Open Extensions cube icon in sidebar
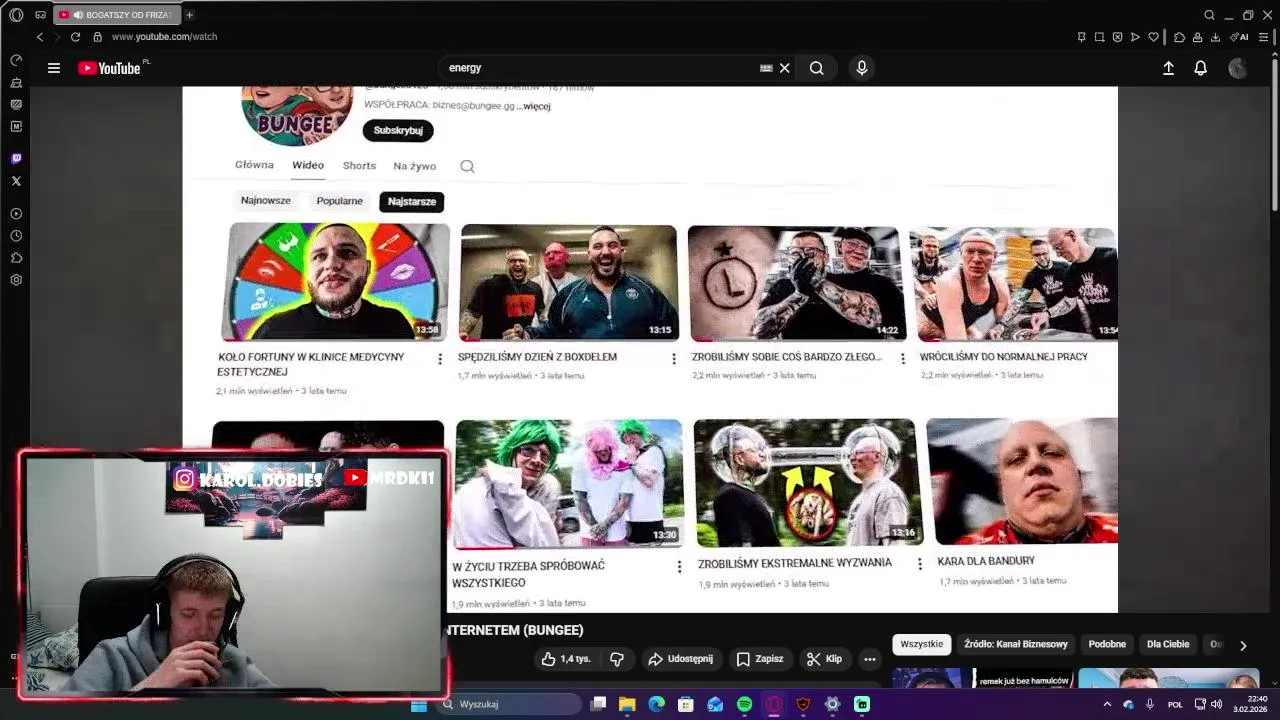 16,258
